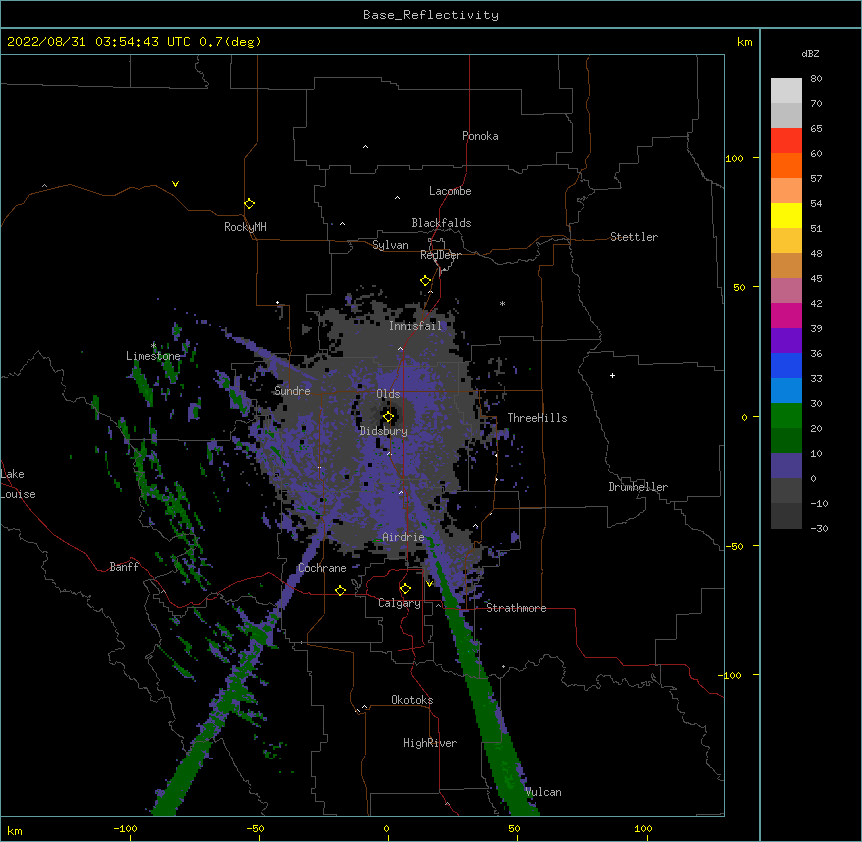Click the Lake Louise label

18,484
